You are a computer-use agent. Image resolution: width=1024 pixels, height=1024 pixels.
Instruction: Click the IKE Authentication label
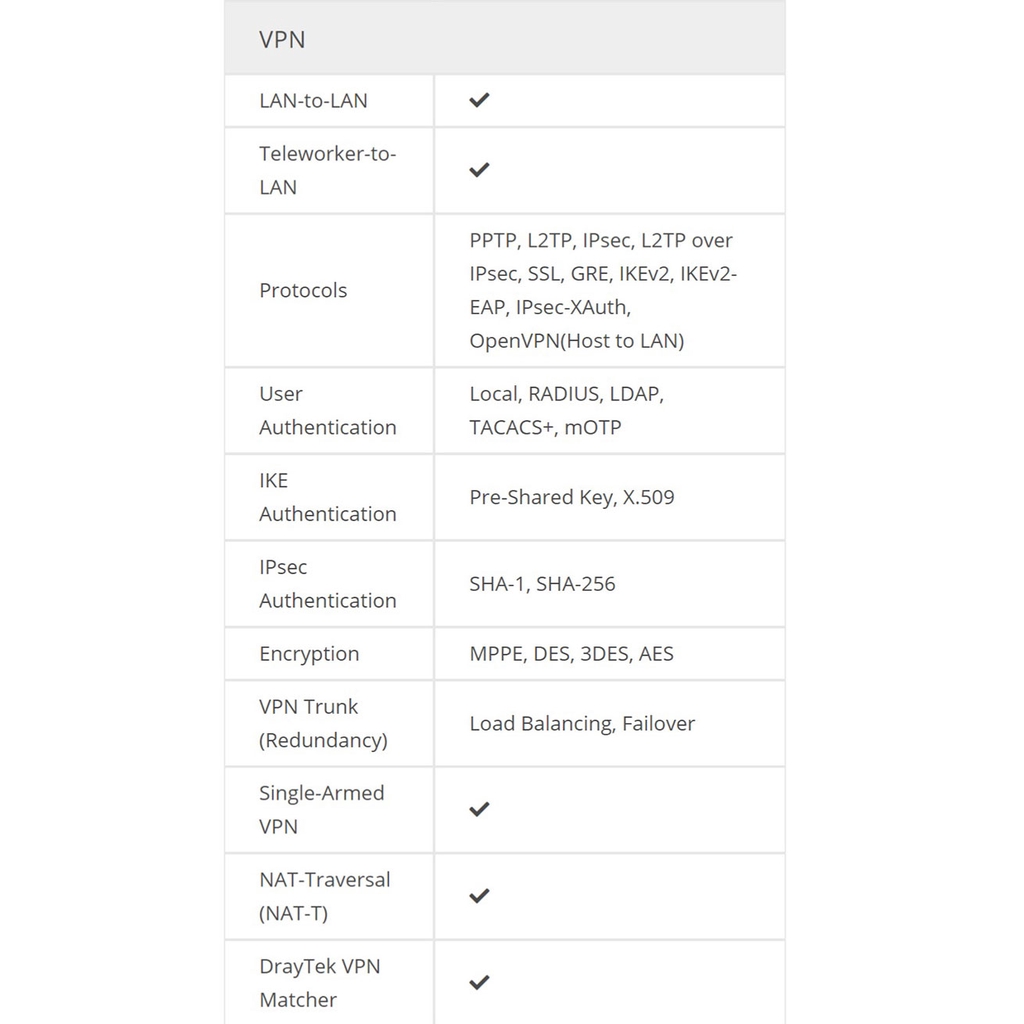click(x=327, y=497)
